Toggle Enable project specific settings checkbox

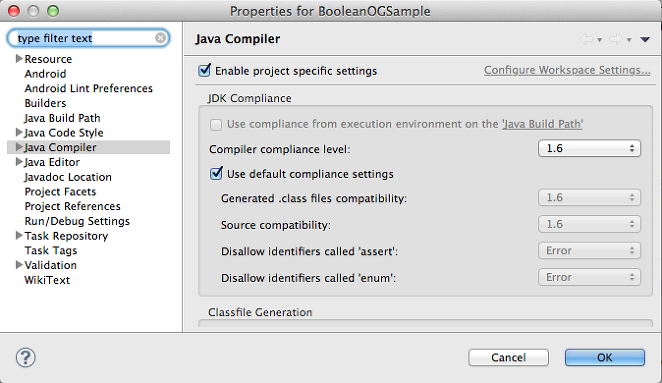click(x=204, y=70)
